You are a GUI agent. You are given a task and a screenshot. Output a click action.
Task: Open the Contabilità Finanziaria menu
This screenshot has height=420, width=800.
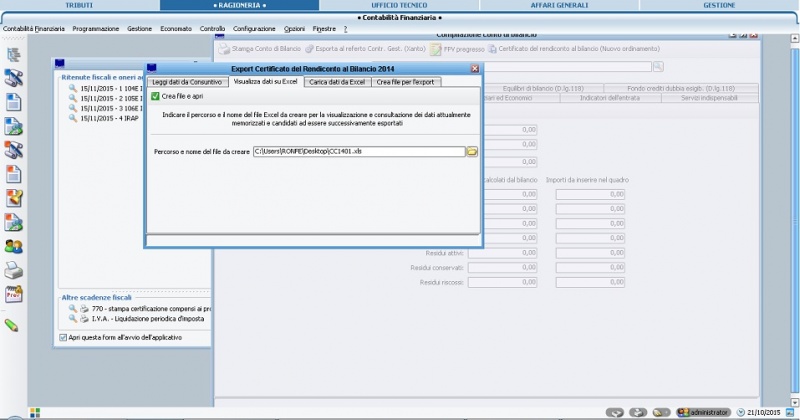point(34,29)
